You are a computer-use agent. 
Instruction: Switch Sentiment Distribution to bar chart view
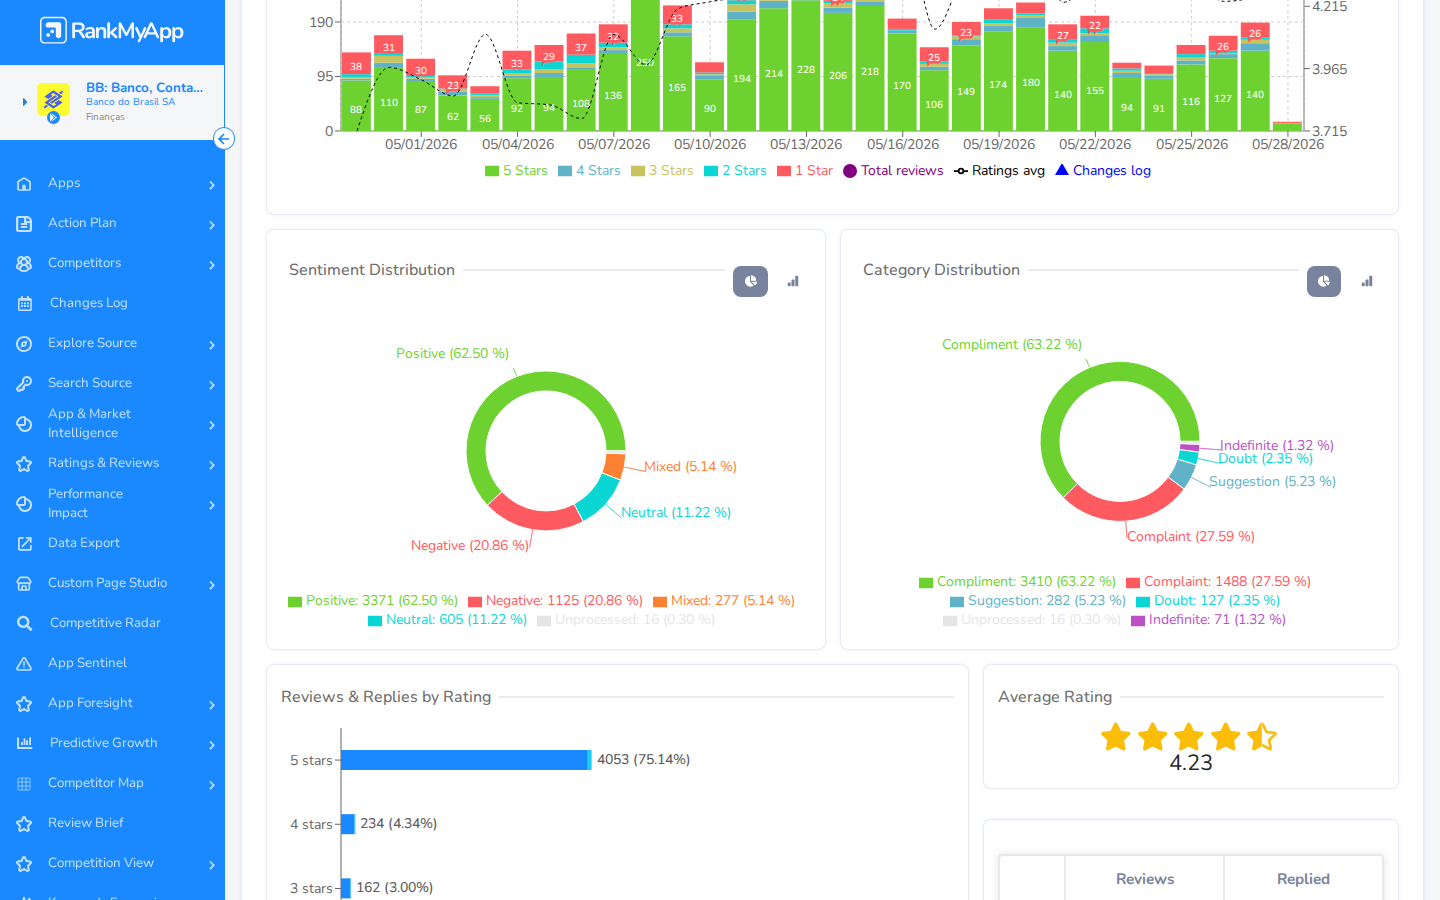[793, 281]
